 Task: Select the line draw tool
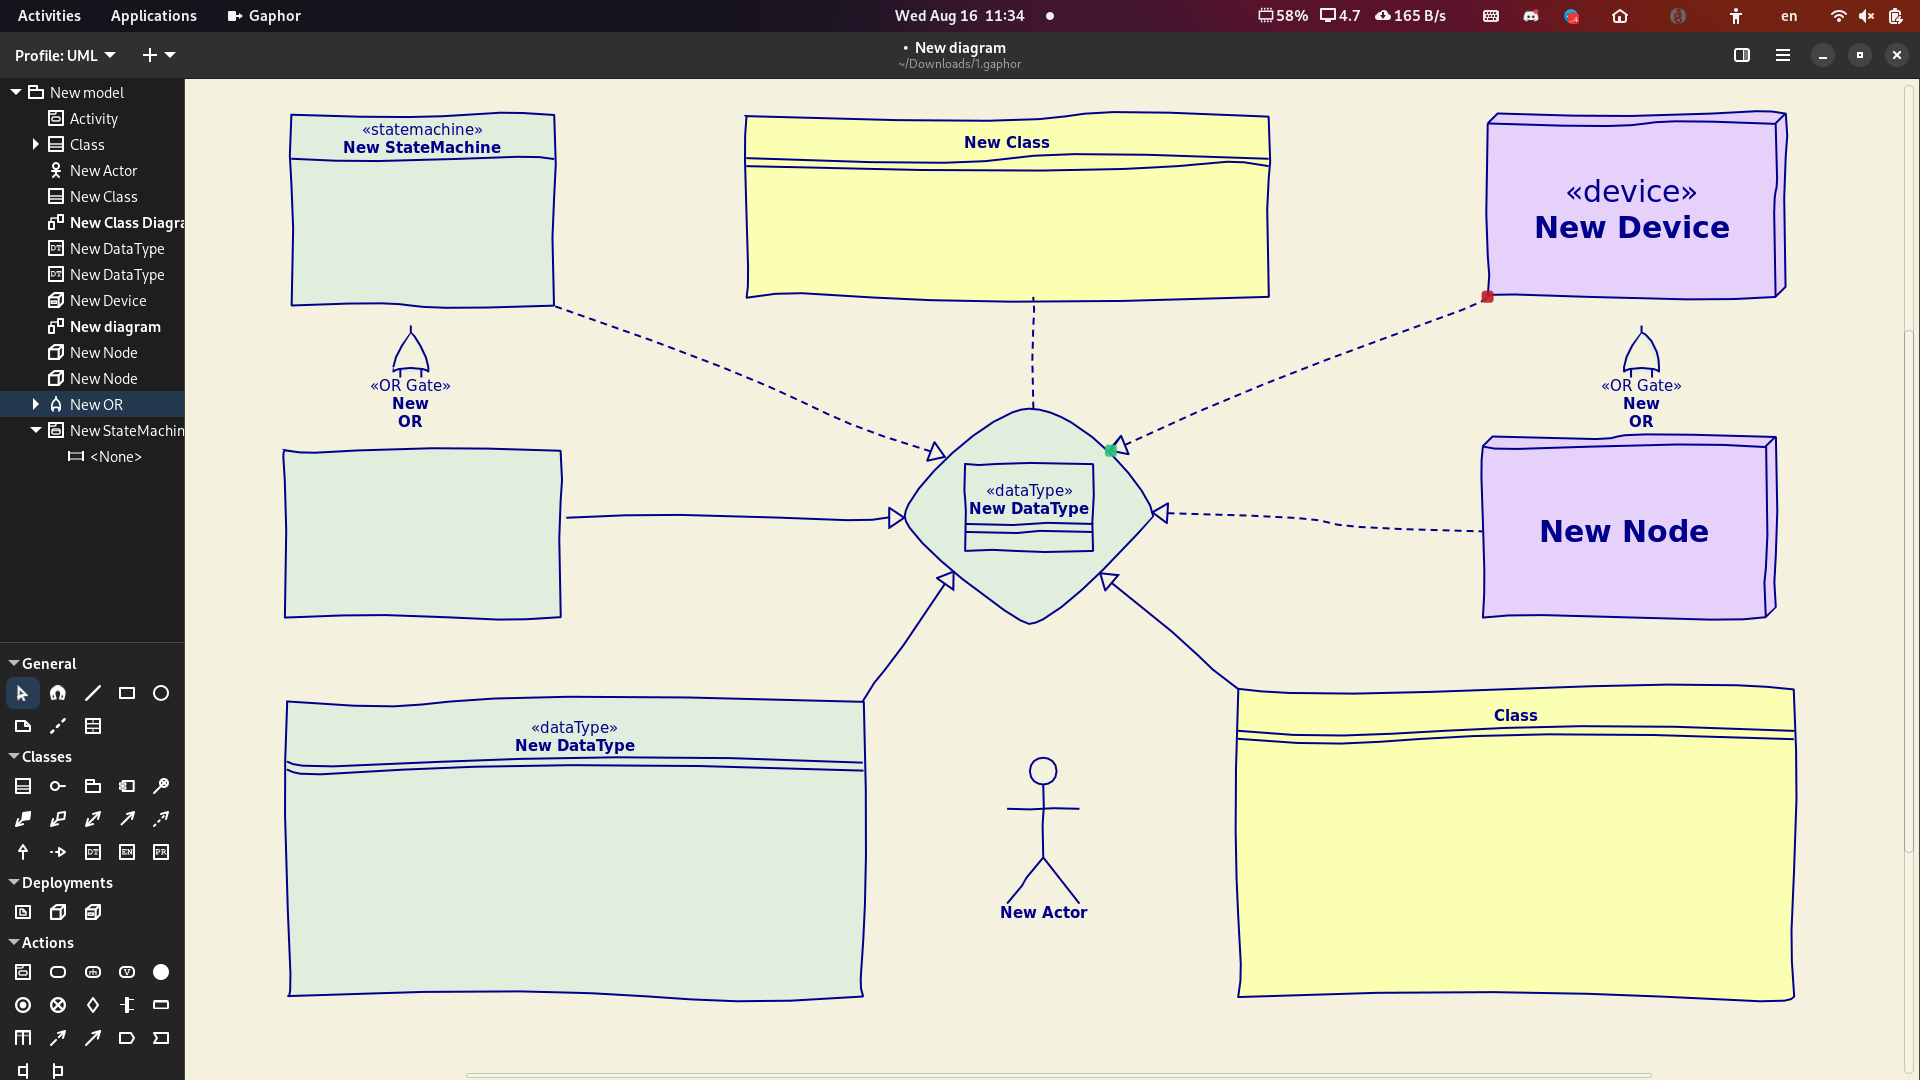[x=92, y=692]
